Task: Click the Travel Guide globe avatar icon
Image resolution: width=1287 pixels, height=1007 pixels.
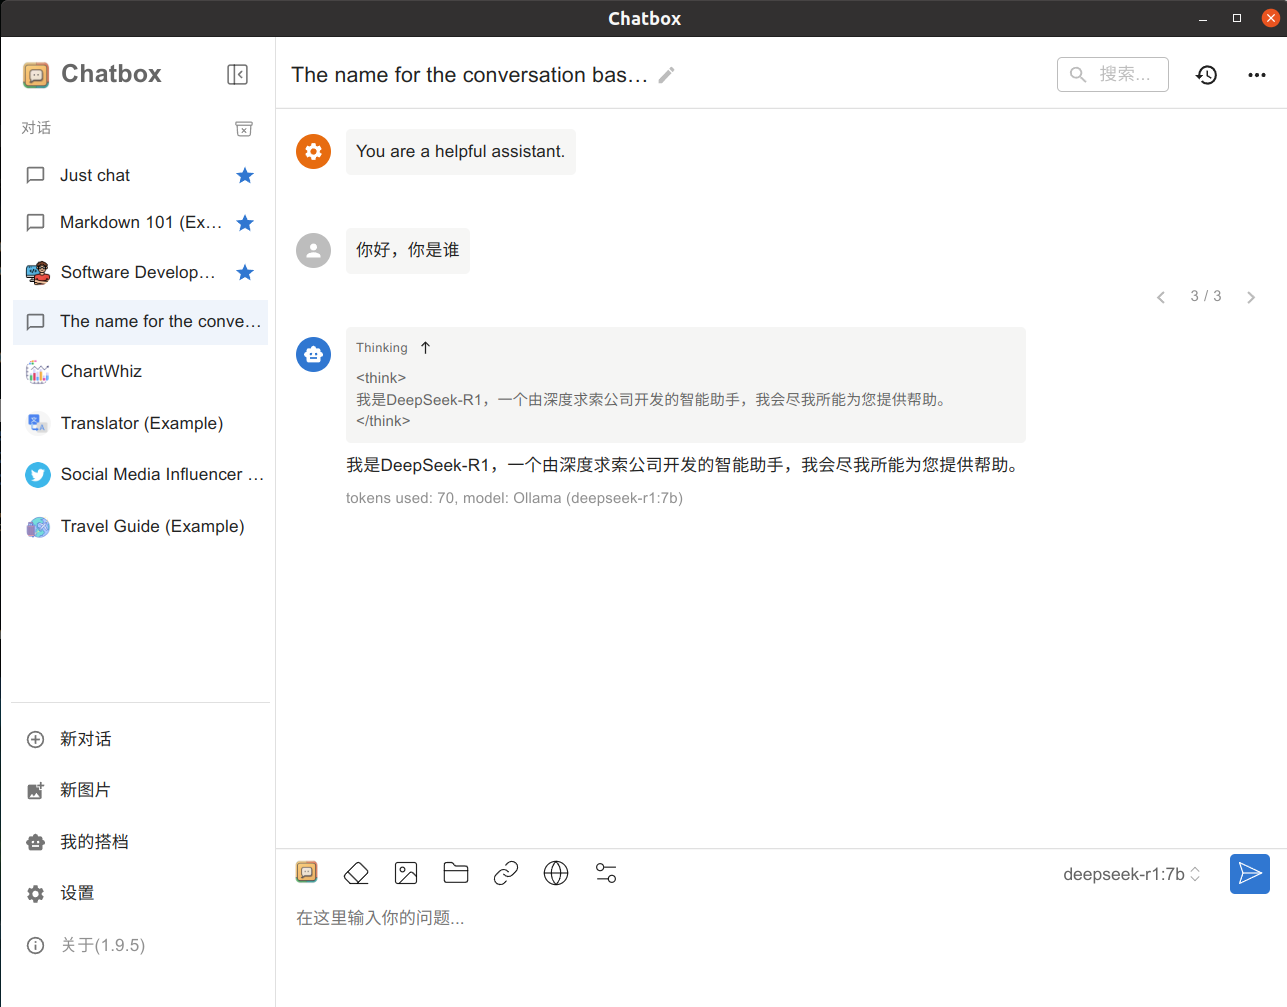Action: (x=38, y=527)
